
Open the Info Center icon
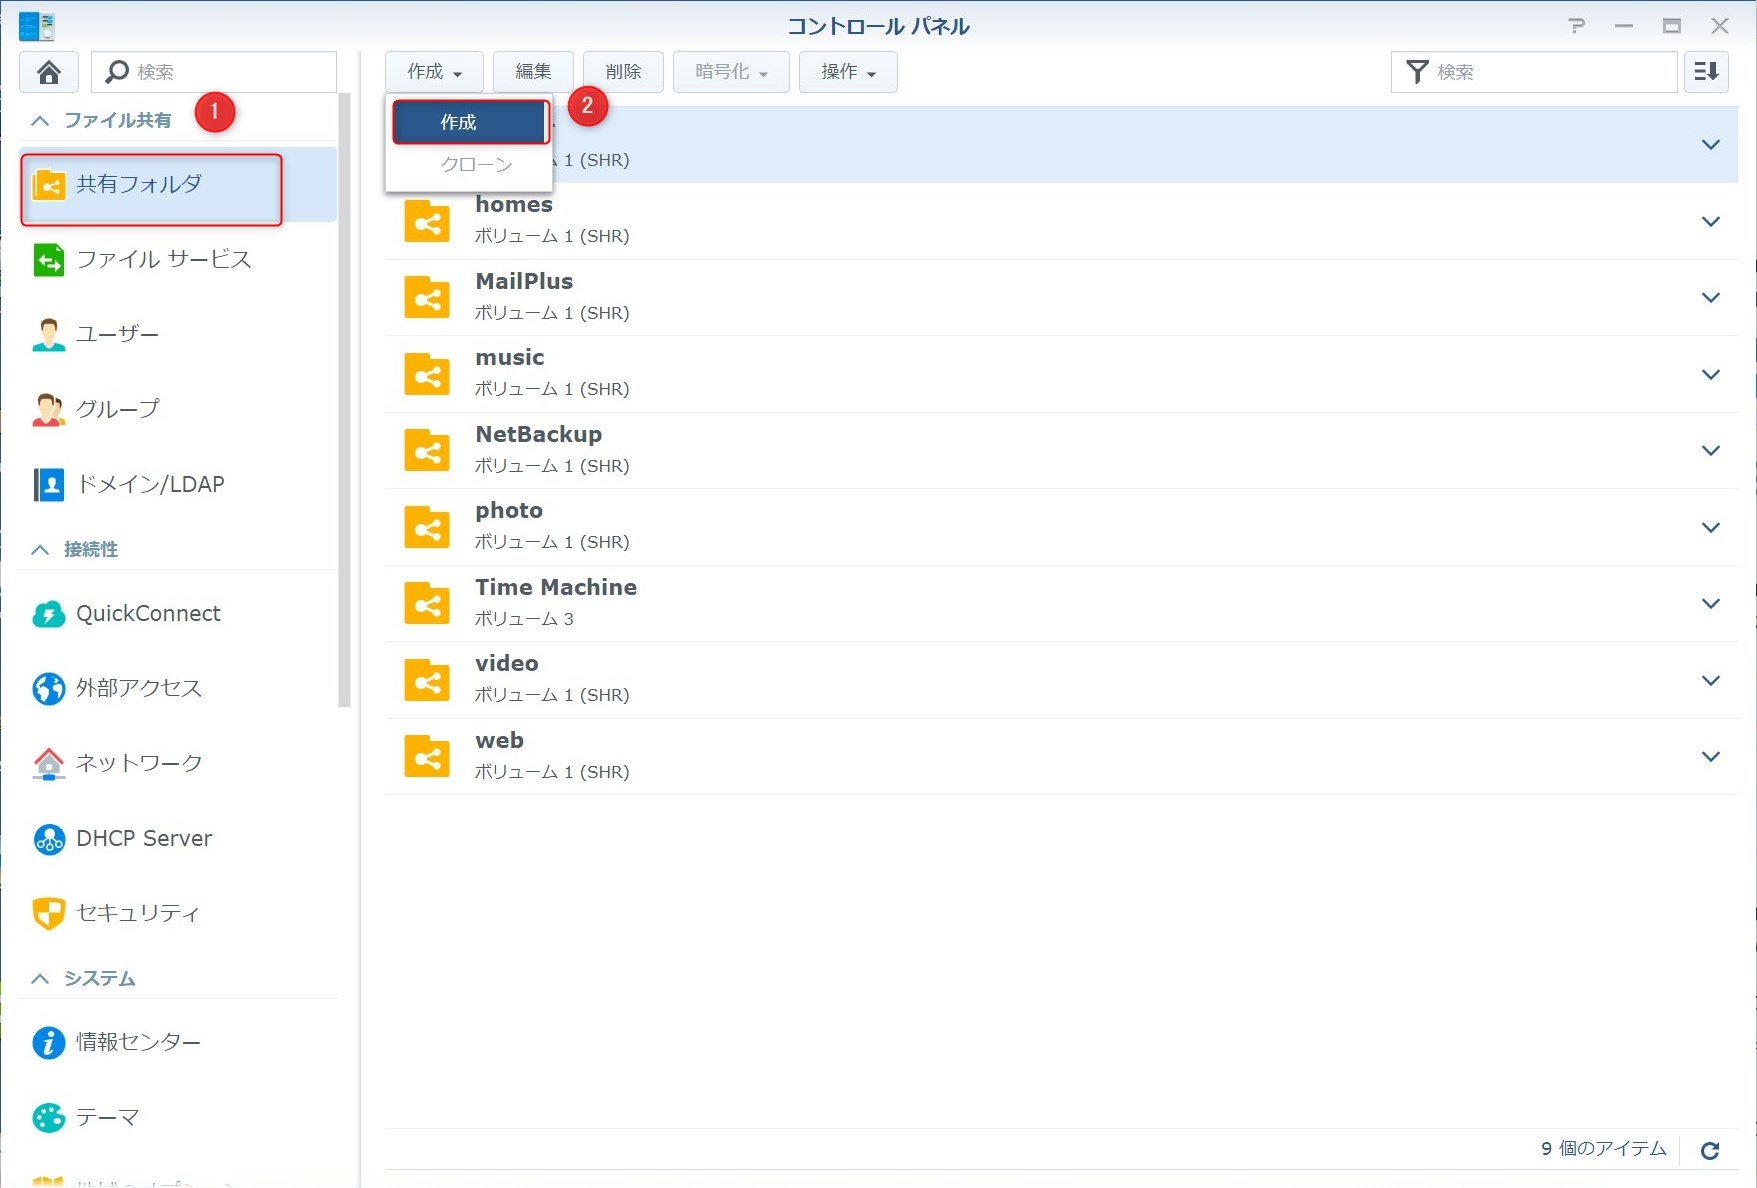point(48,1042)
